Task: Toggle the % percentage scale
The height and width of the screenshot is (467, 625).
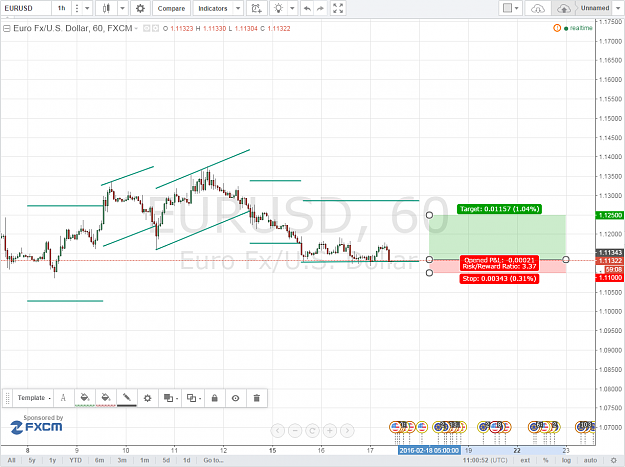Action: [x=546, y=460]
